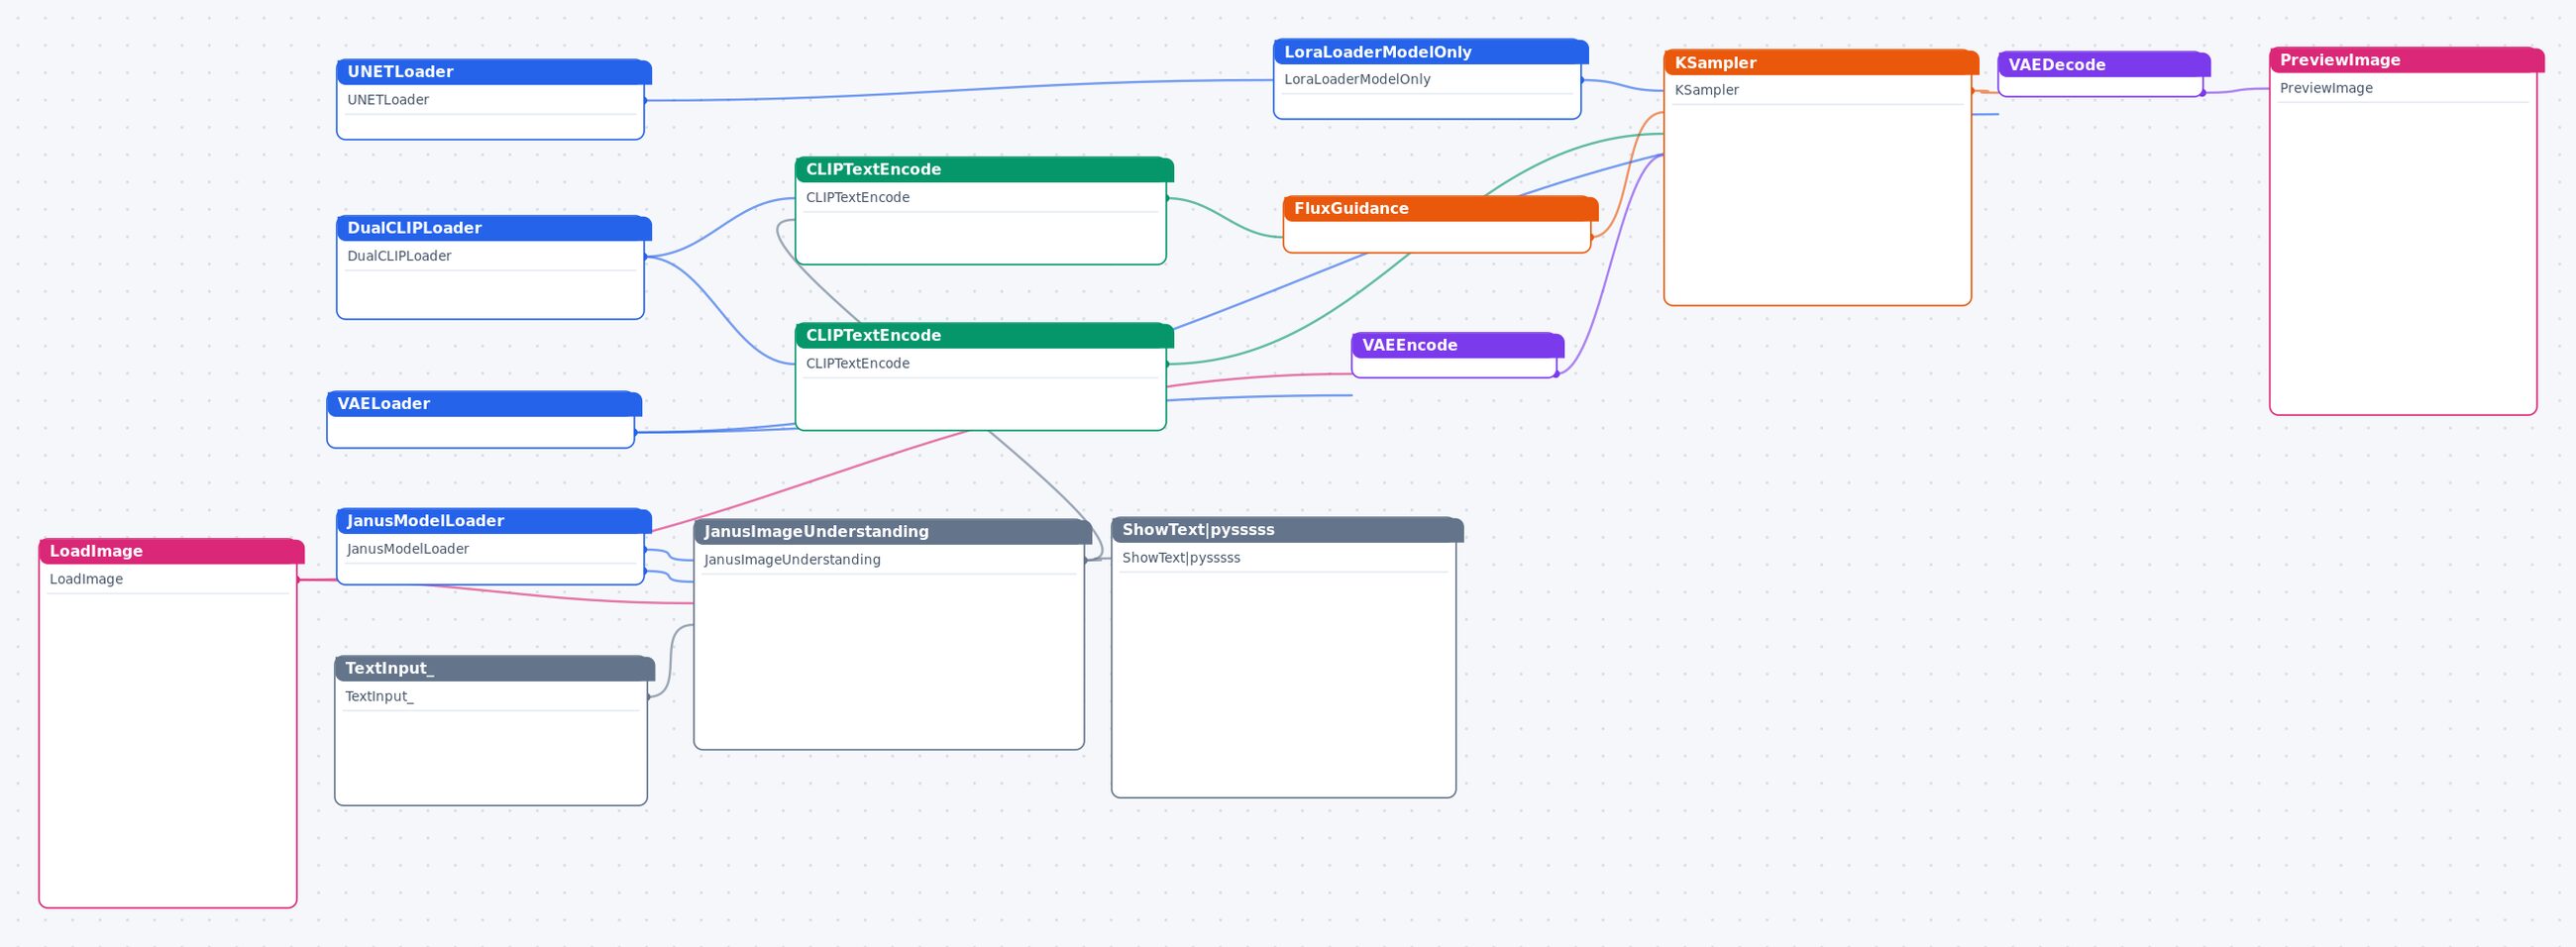Click the VAEDecode node header

pyautogui.click(x=2104, y=65)
